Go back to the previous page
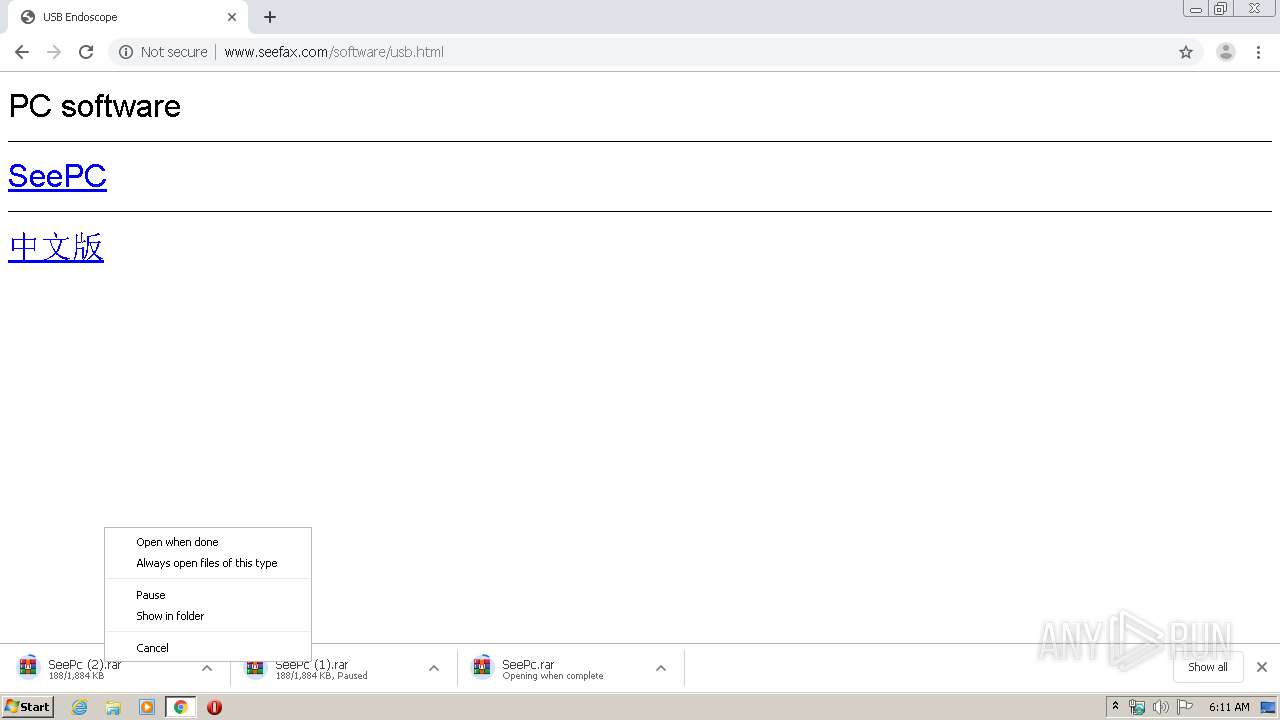 tap(22, 52)
